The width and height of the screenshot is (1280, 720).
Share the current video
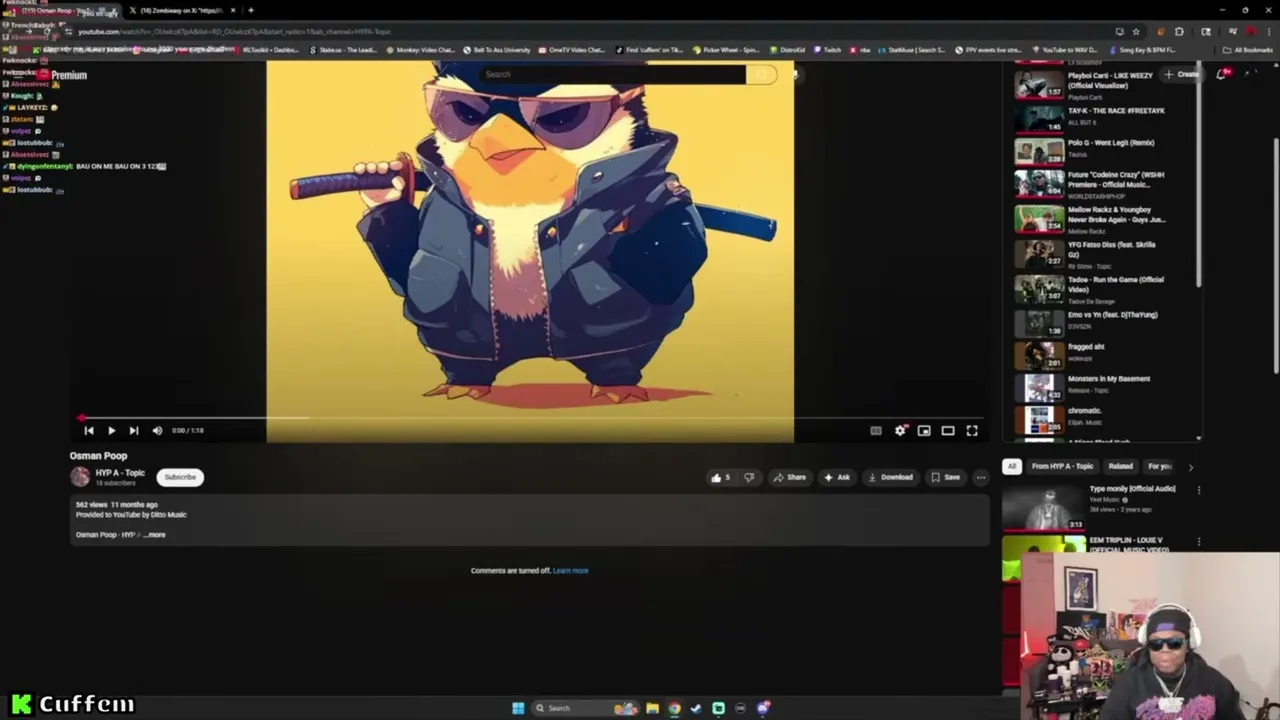coord(790,477)
